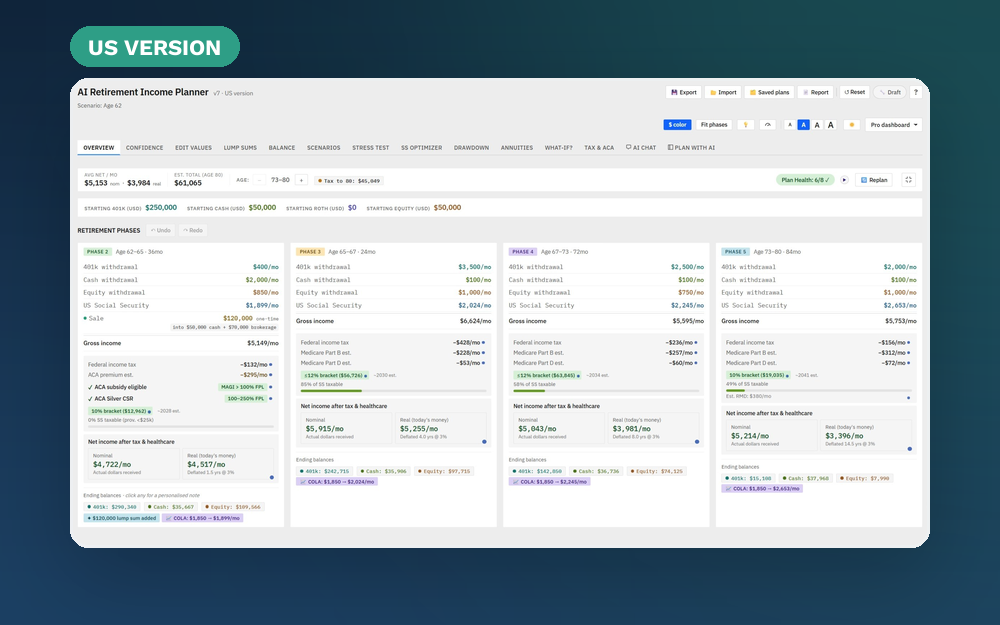Click Phase 4 Equity: $74,125 chip

[x=656, y=471]
